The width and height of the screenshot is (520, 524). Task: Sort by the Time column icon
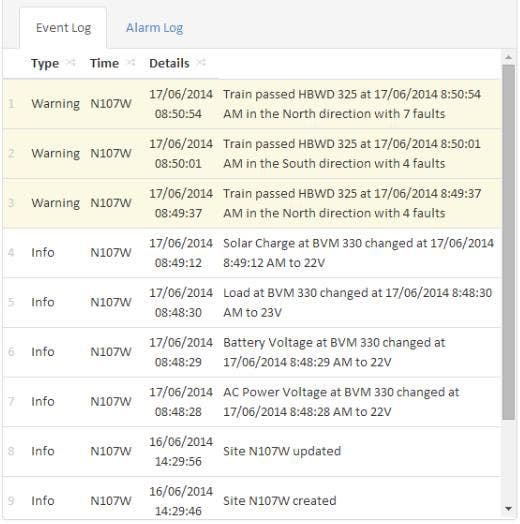(130, 62)
